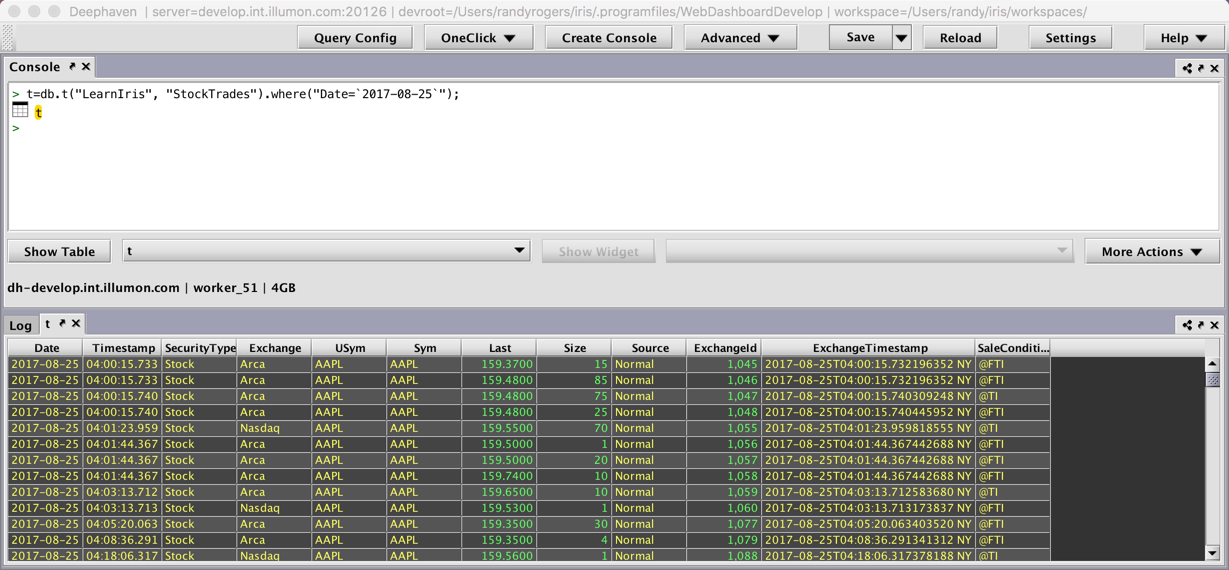The height and width of the screenshot is (570, 1229).
Task: Click the SecurityType column header
Action: point(199,348)
